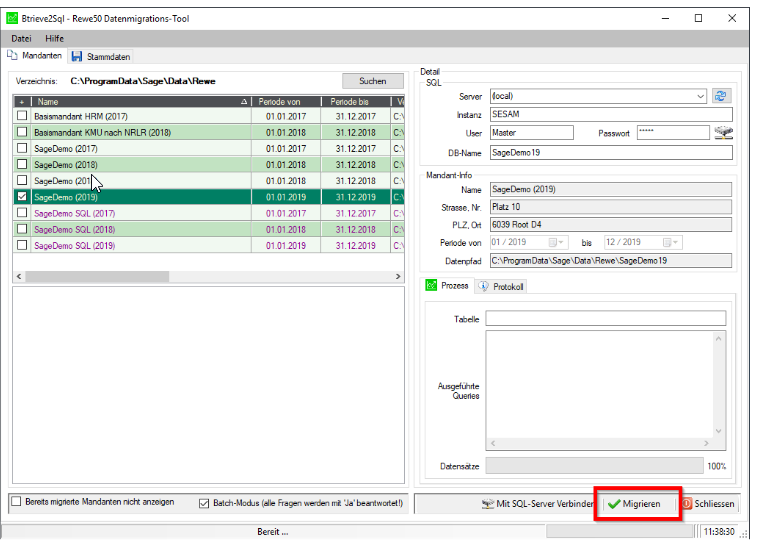
Task: Enable 'Bereits migrierte Mandanten nicht anzeigen'
Action: click(16, 501)
